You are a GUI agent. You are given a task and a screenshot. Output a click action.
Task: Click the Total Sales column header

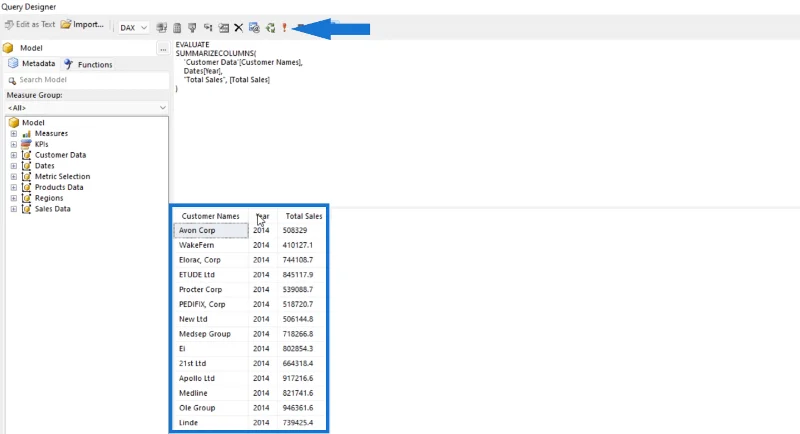pos(304,216)
